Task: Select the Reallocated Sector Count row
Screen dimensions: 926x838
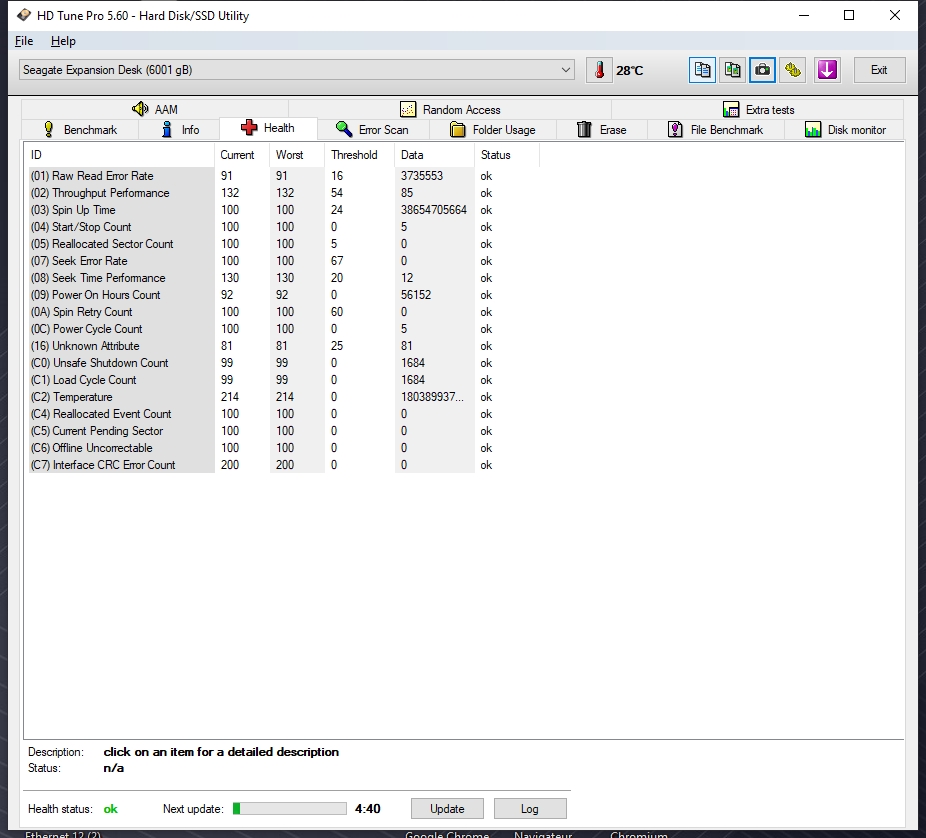Action: [112, 244]
